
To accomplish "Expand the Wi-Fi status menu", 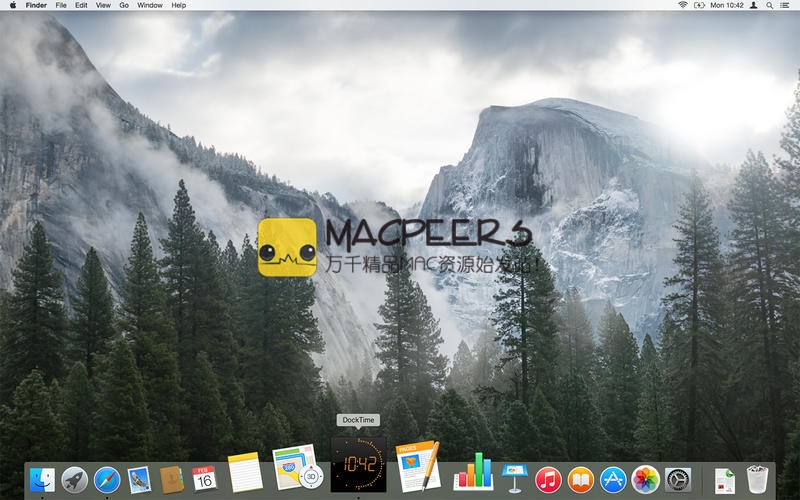I will pos(683,5).
